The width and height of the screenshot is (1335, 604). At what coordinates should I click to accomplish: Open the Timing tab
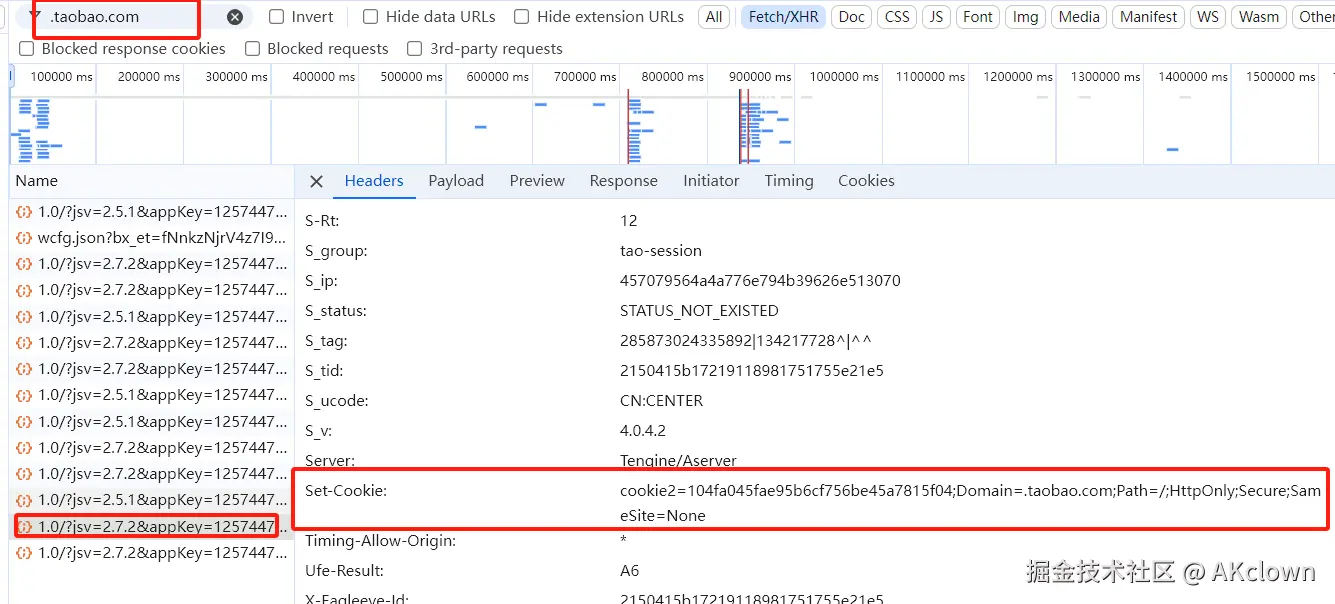point(789,181)
